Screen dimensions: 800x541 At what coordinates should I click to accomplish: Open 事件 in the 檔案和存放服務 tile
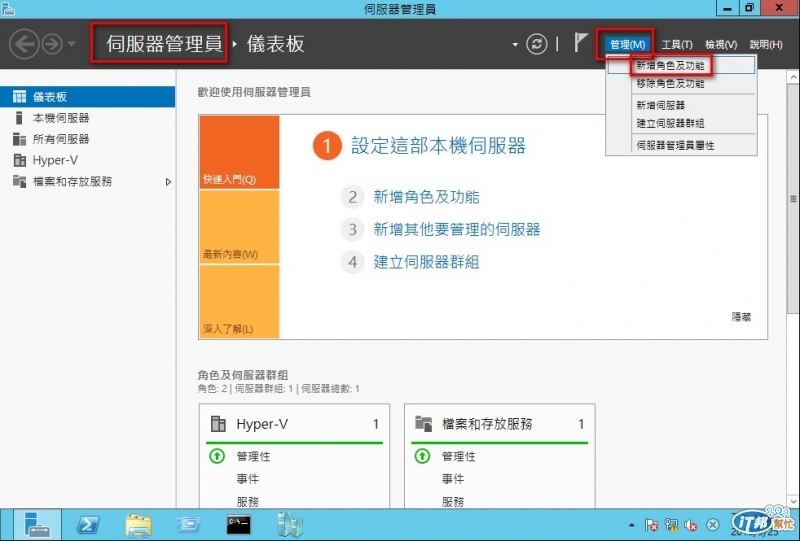point(453,479)
